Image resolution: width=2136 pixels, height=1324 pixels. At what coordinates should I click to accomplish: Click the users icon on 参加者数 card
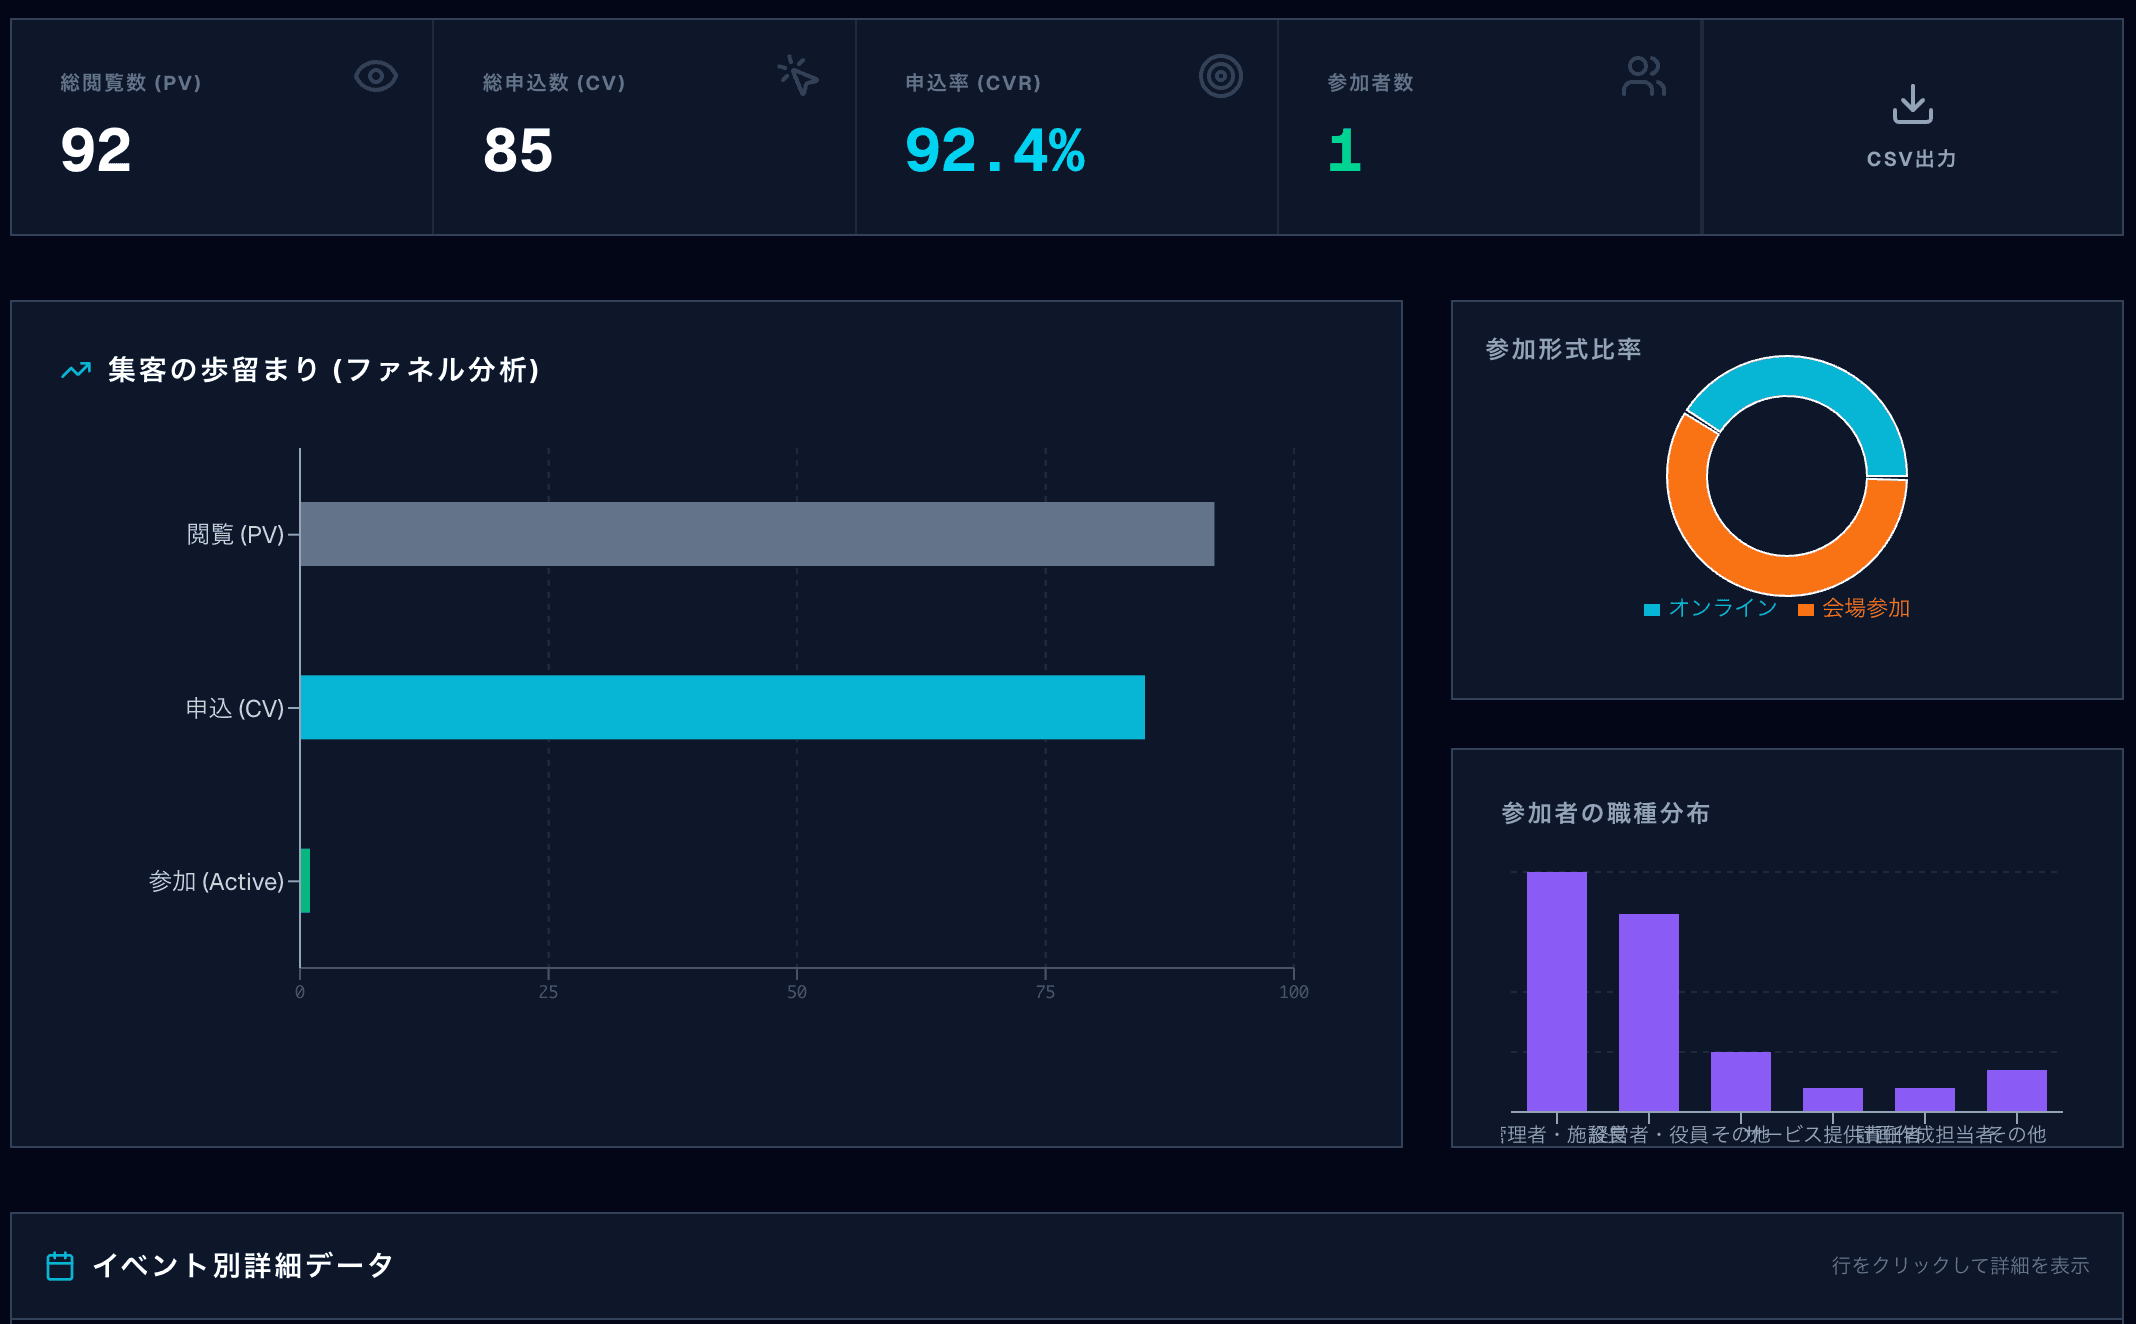click(1643, 76)
